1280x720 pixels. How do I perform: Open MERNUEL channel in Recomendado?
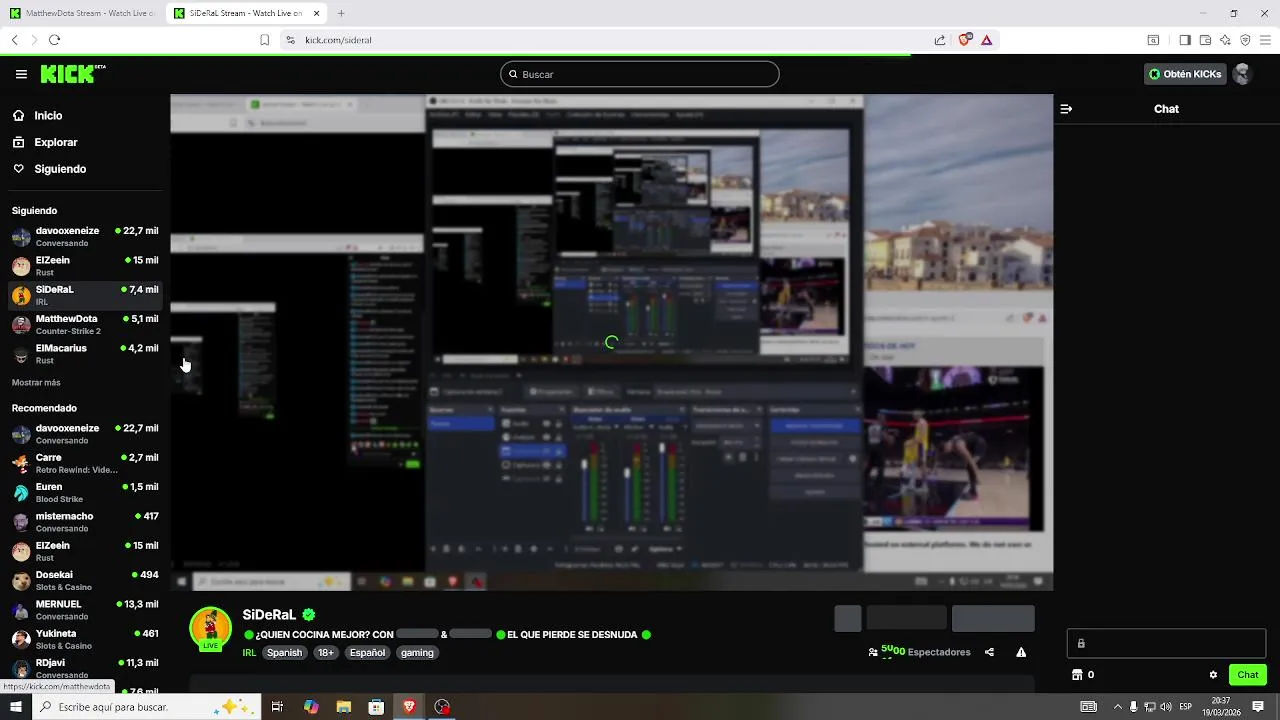pos(85,610)
